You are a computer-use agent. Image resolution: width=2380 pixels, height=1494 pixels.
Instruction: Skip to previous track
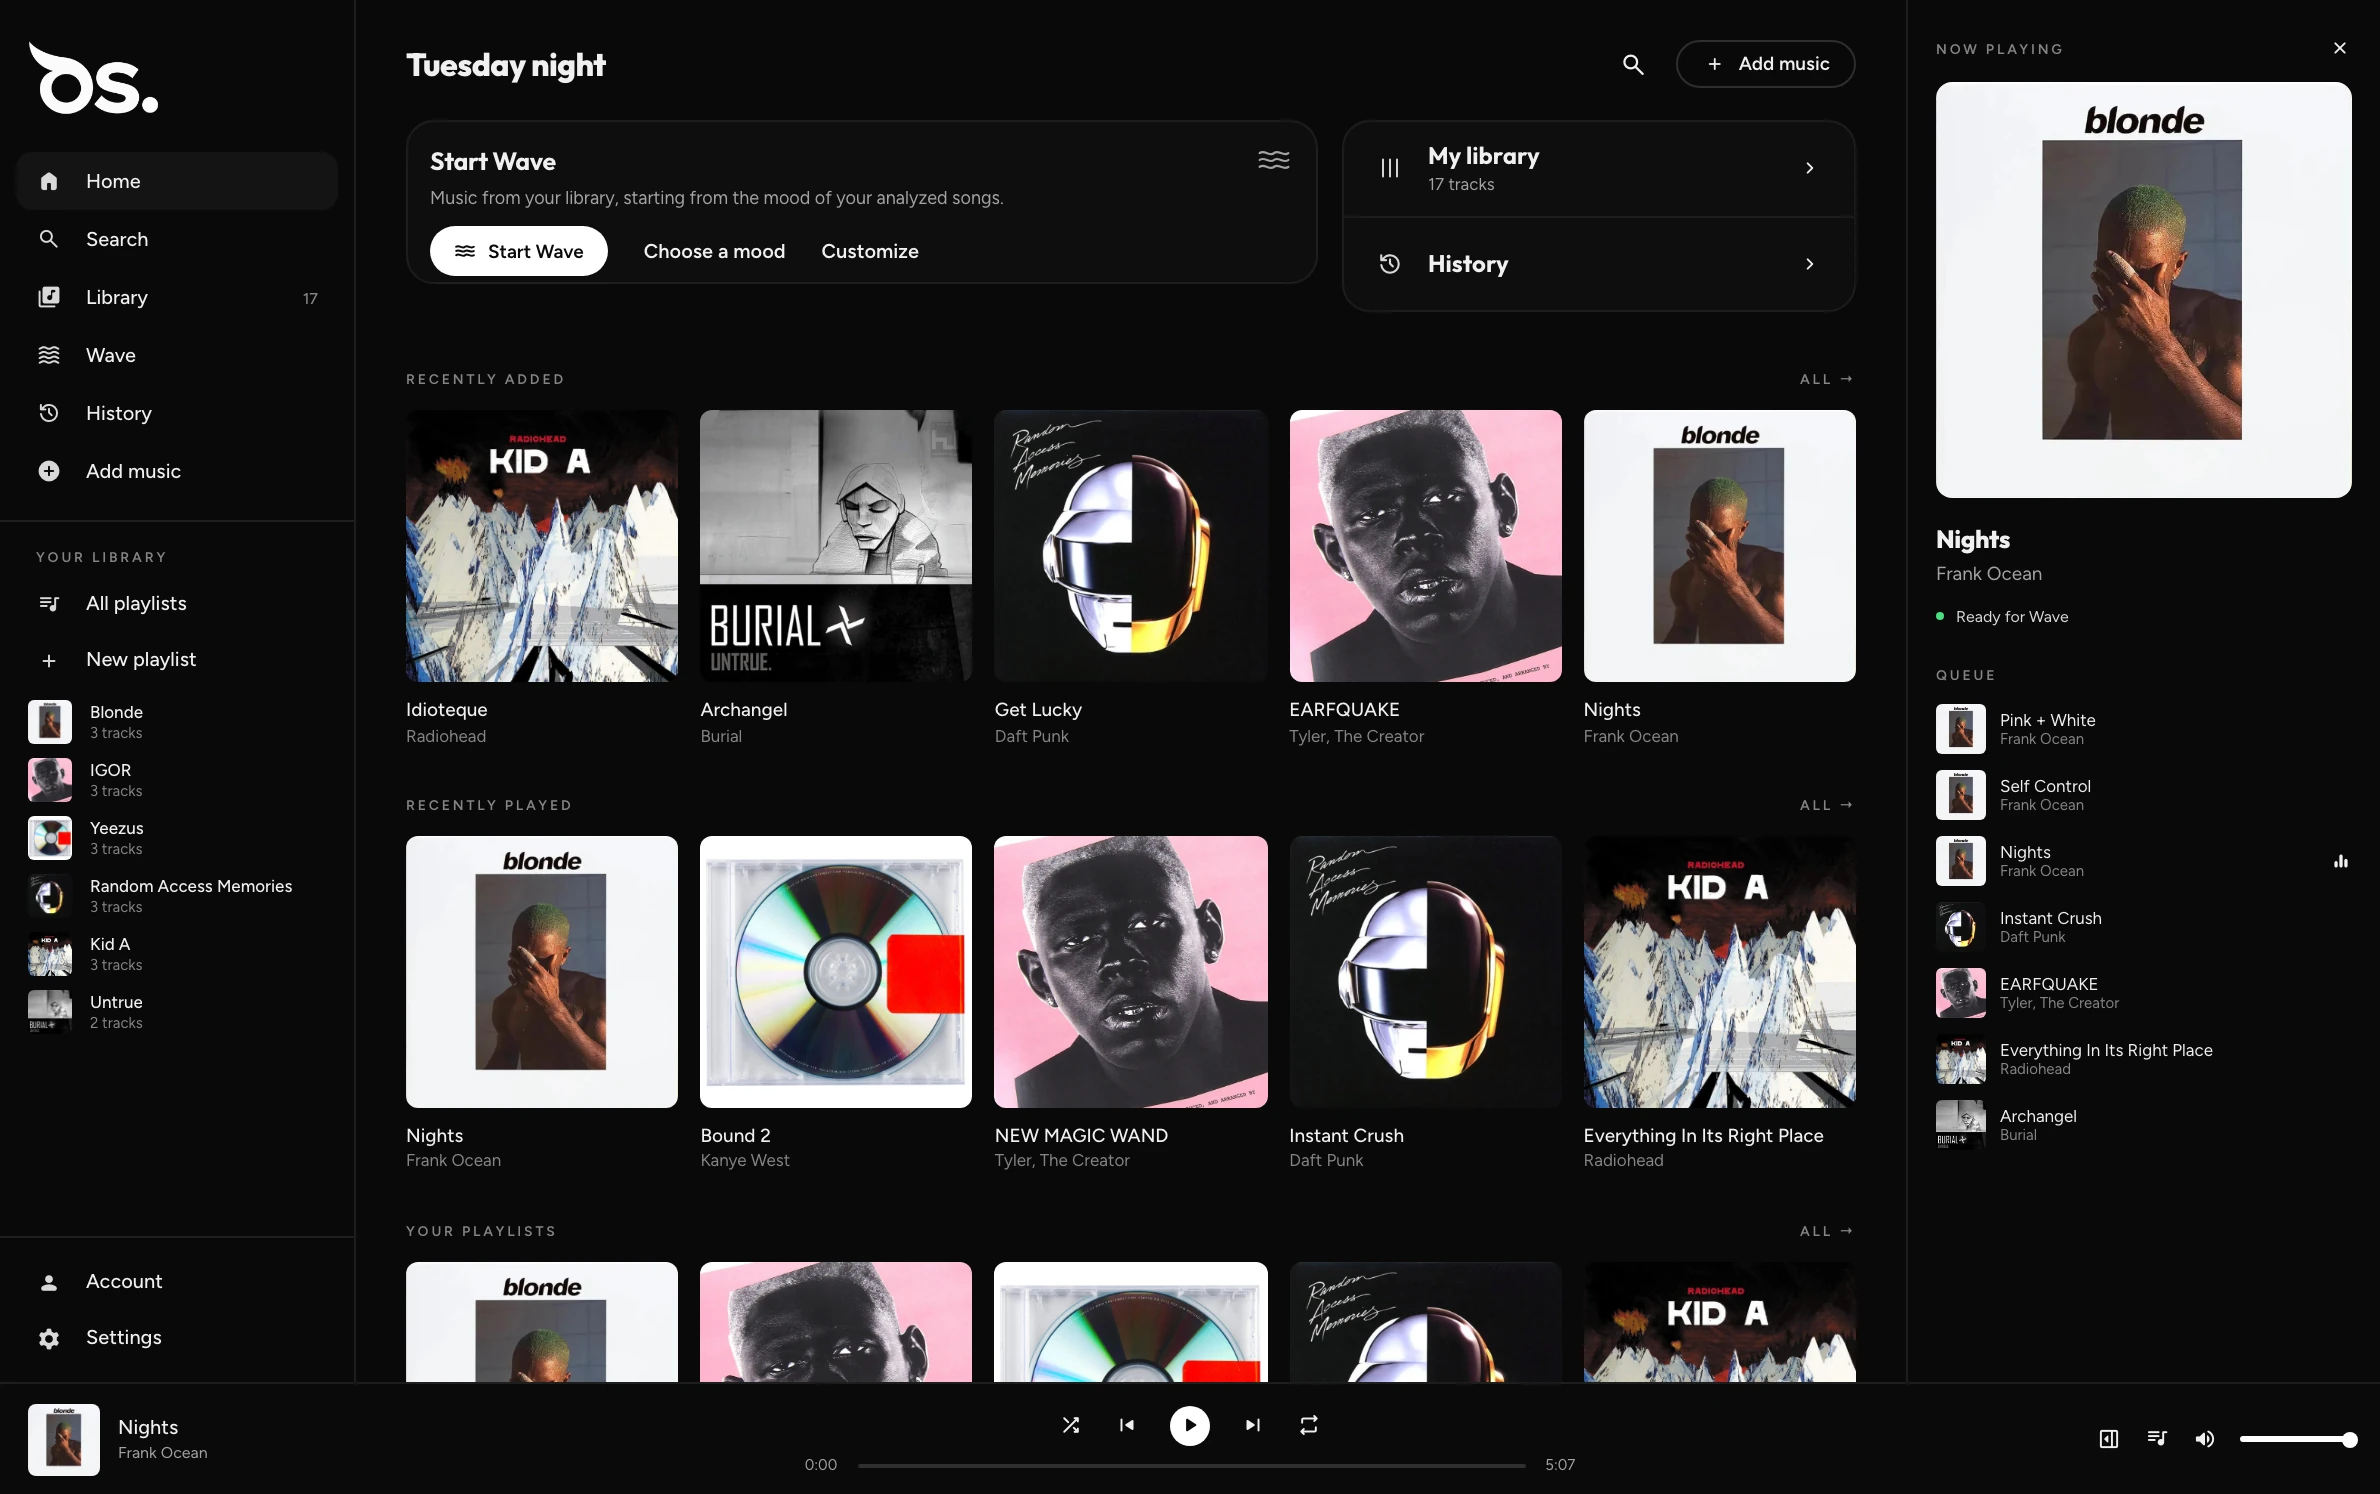(x=1127, y=1425)
